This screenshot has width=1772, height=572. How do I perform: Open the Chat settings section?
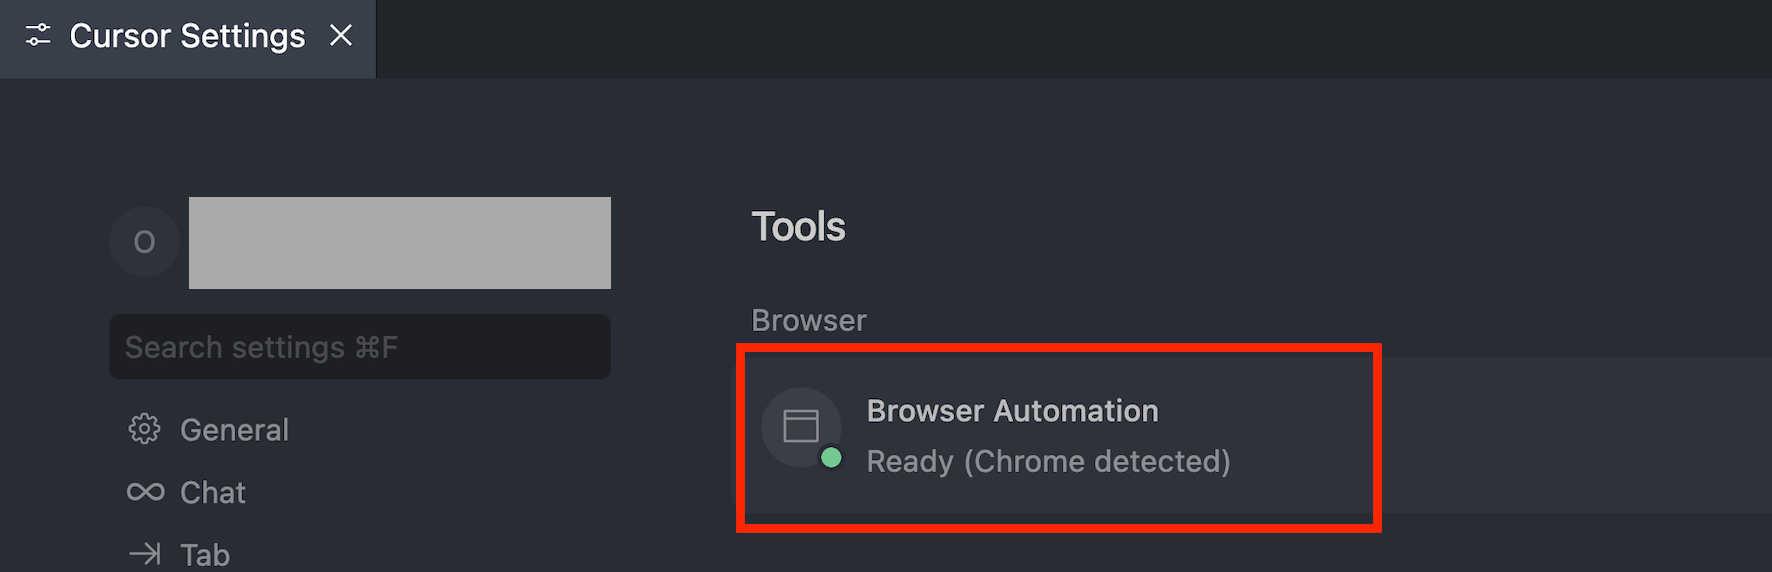(x=213, y=493)
